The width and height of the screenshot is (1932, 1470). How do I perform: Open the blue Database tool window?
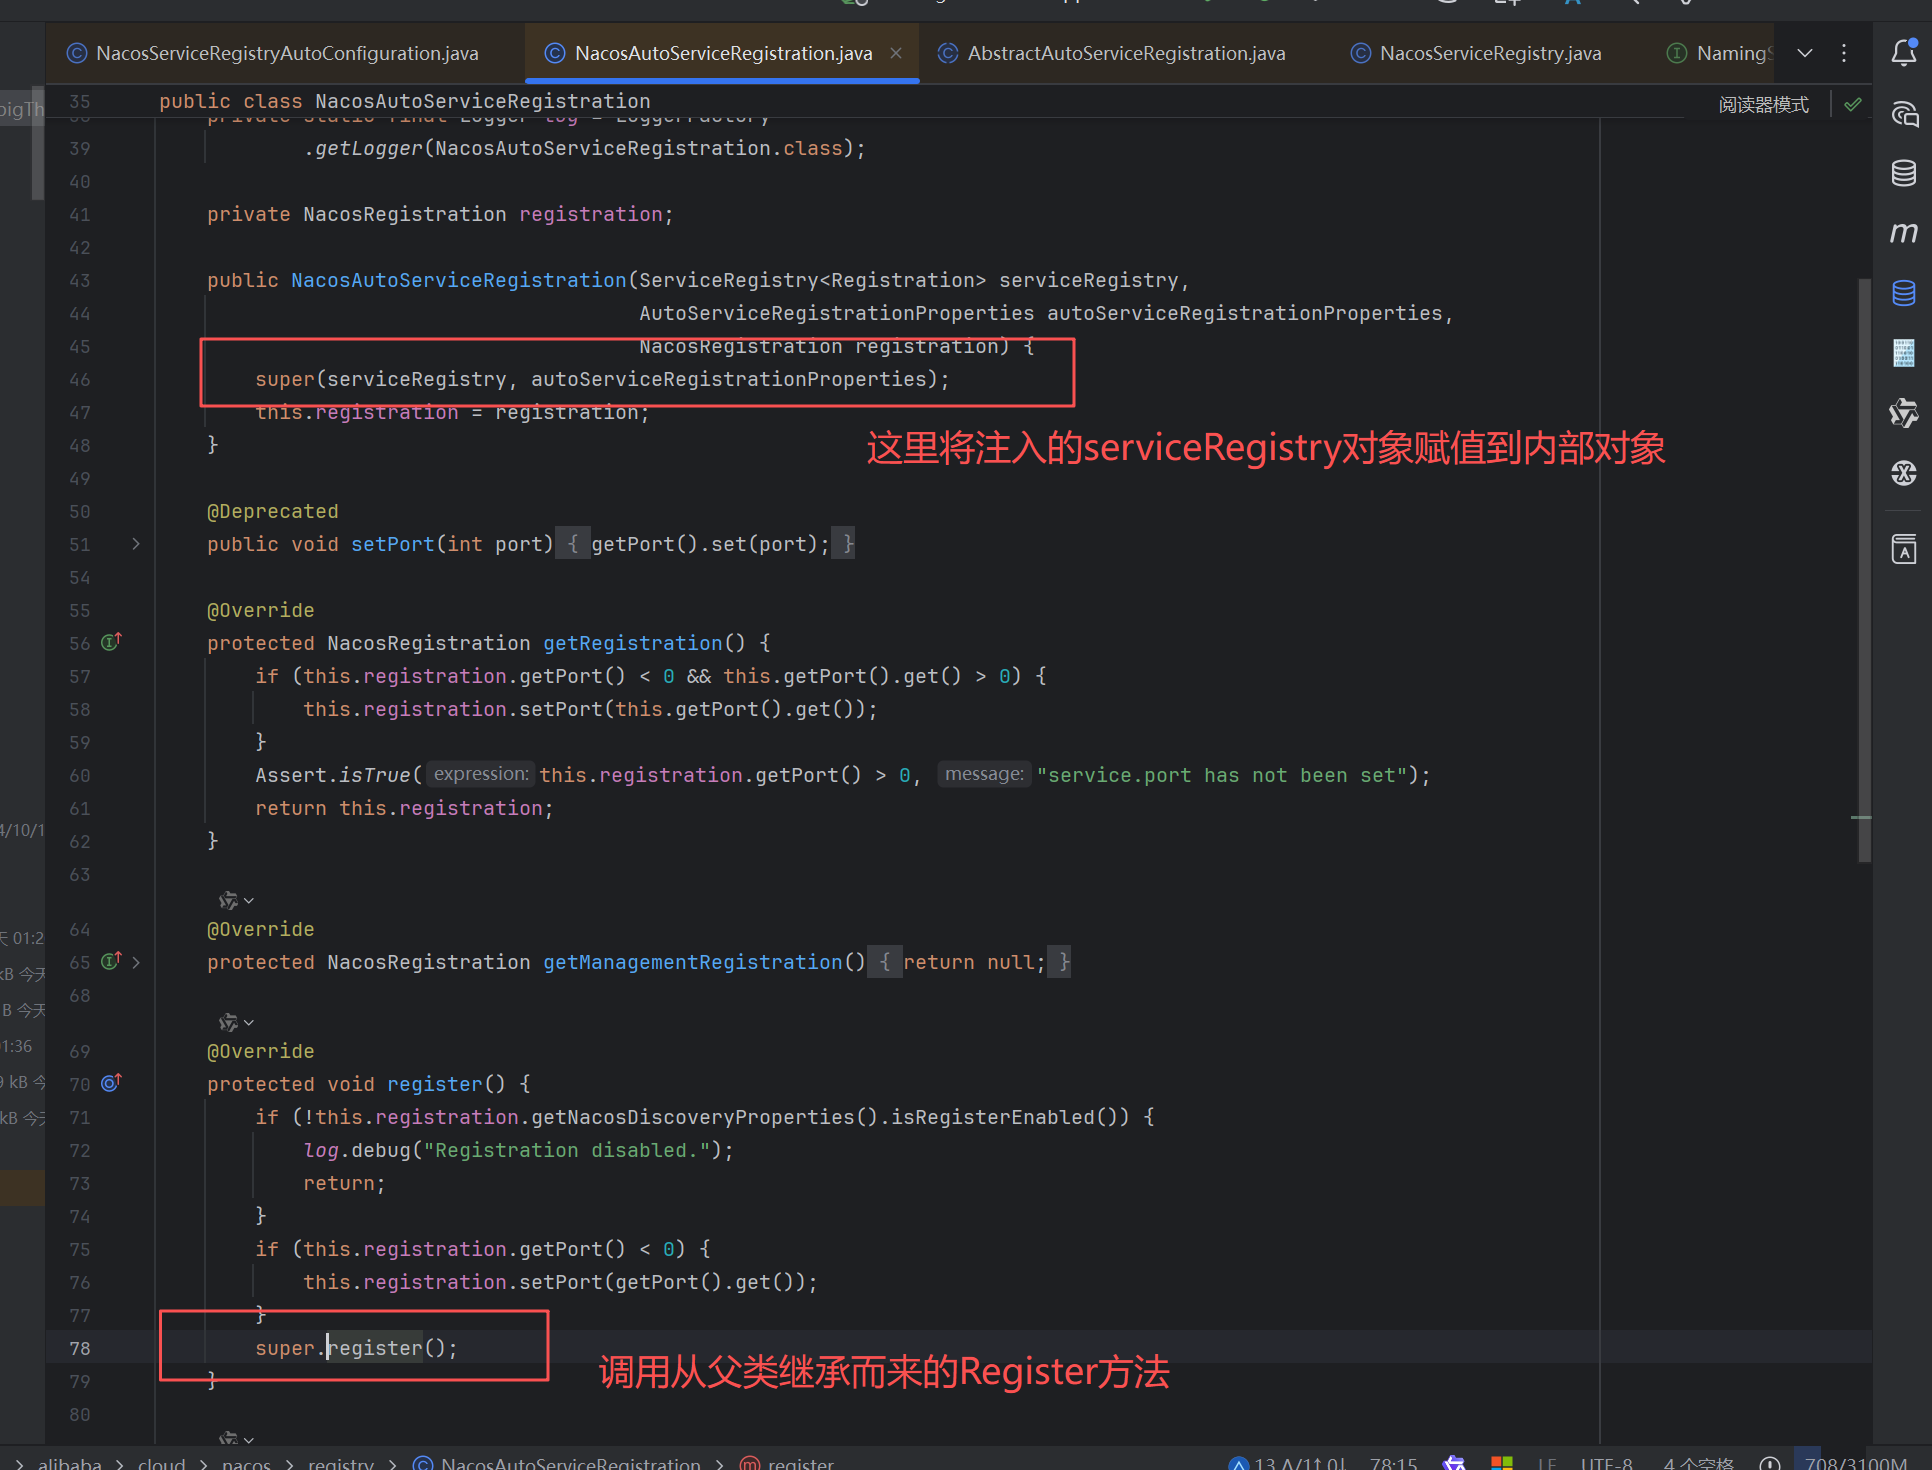pyautogui.click(x=1903, y=293)
